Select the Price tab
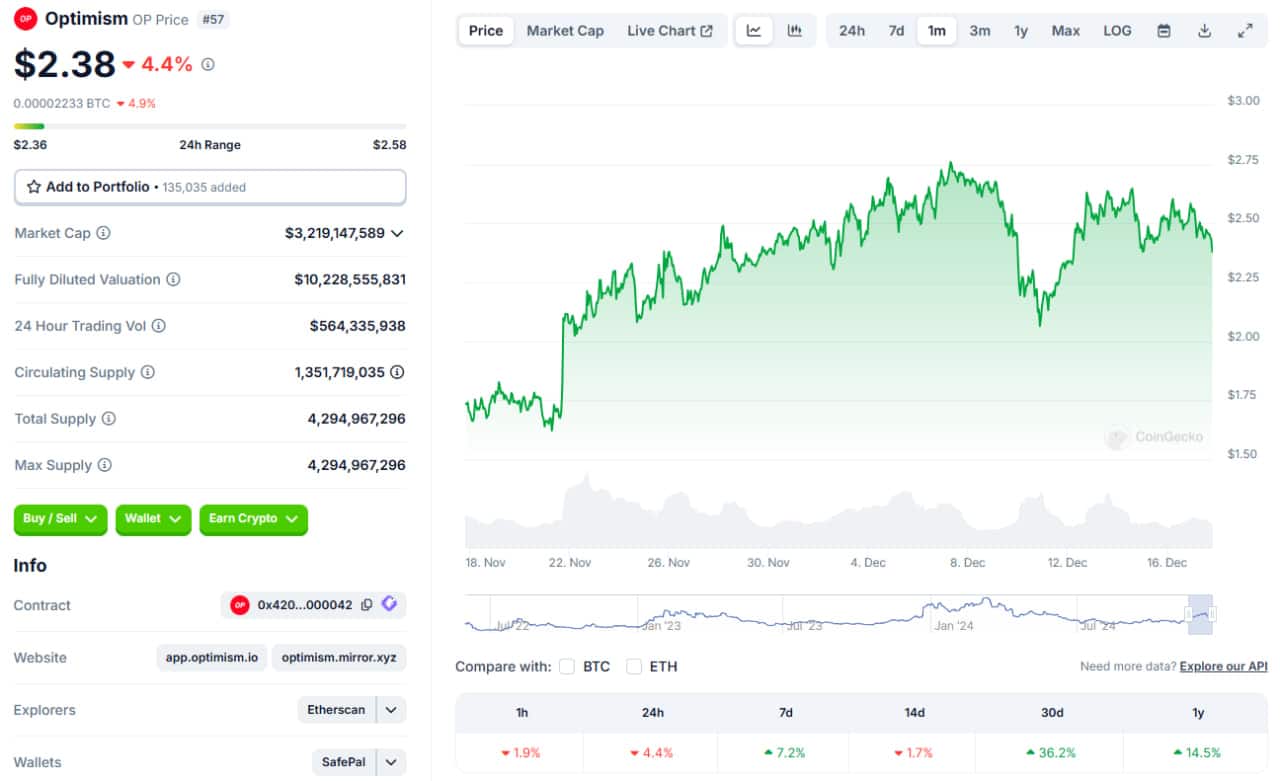This screenshot has height=781, width=1280. pos(486,31)
